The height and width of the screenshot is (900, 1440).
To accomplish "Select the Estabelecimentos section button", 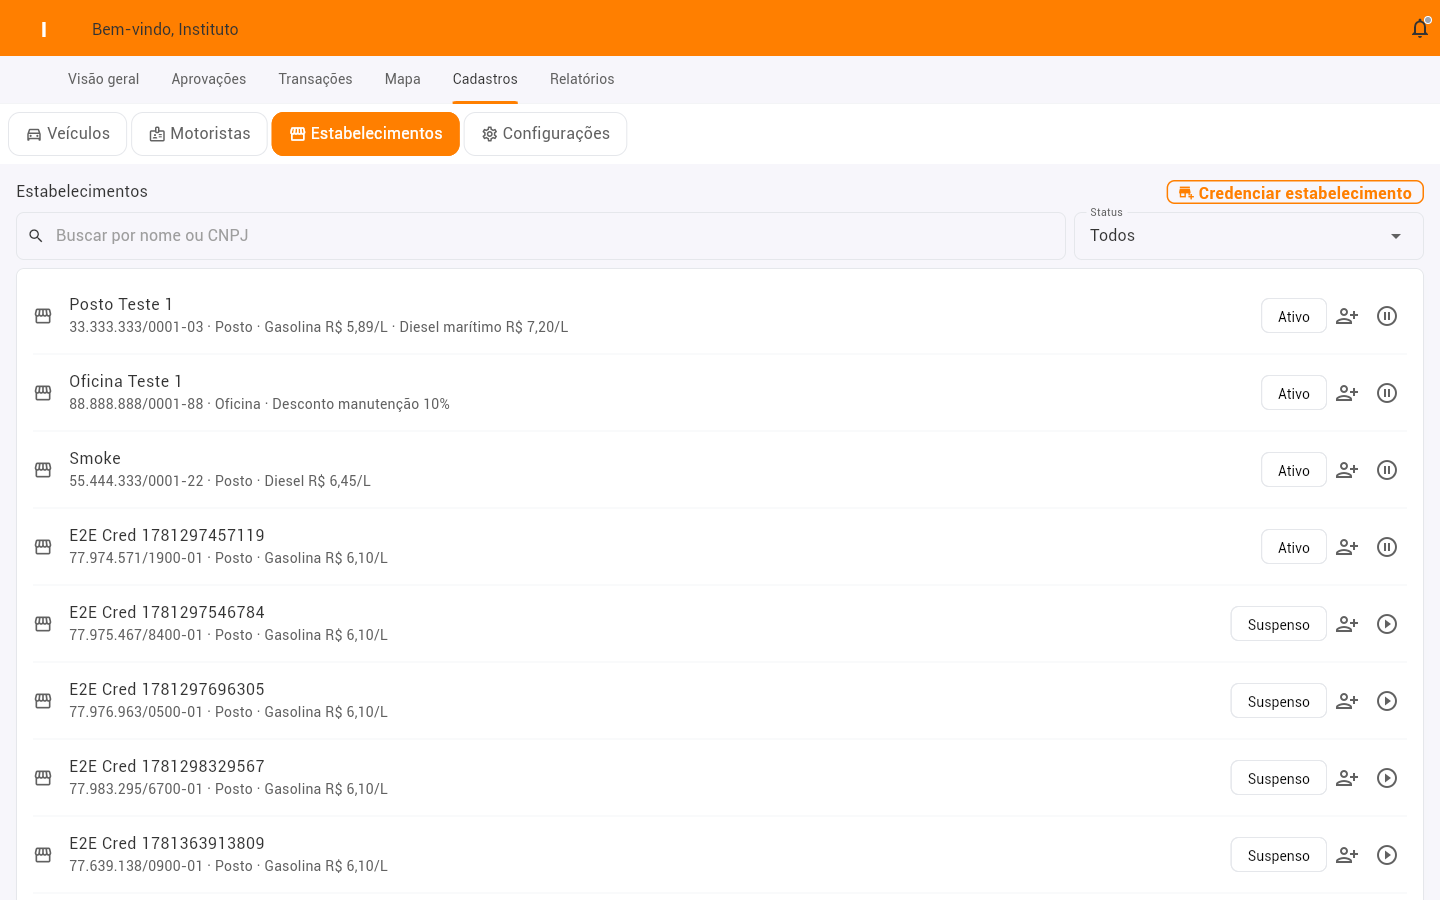I will pos(366,134).
